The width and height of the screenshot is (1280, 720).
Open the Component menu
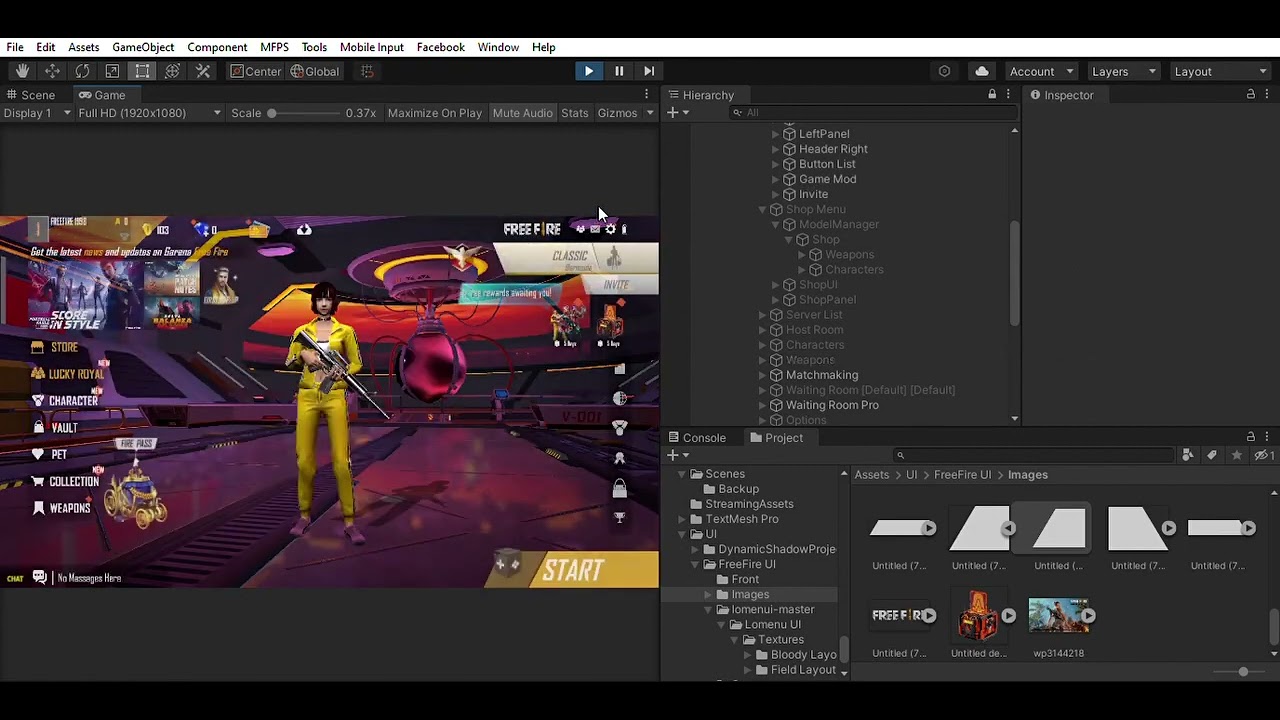pyautogui.click(x=217, y=47)
